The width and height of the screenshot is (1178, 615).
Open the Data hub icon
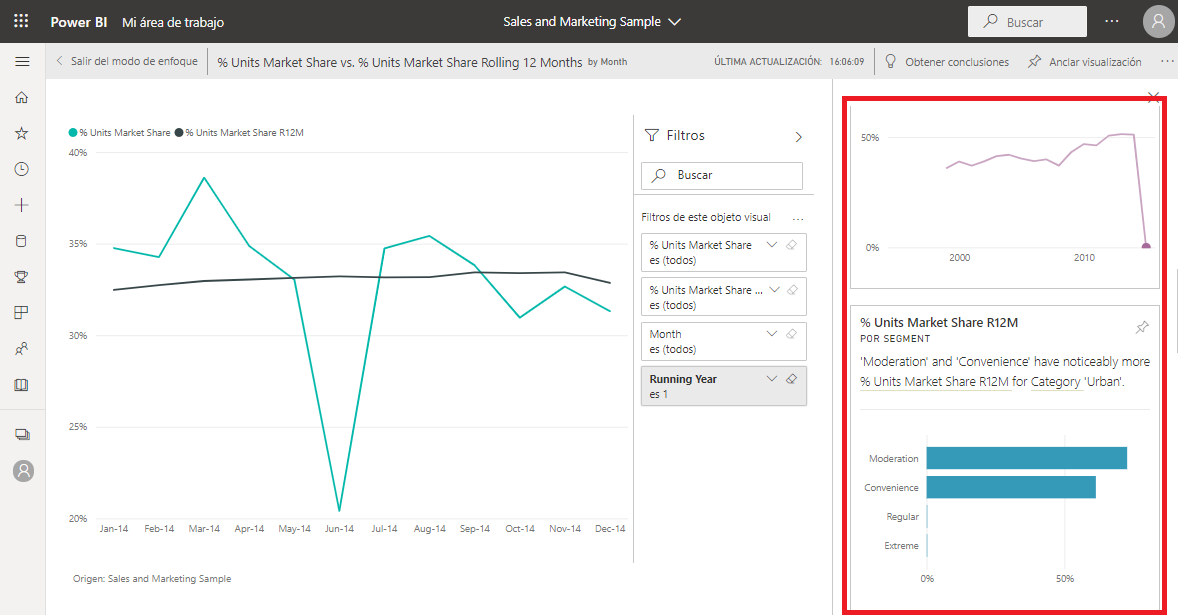[21, 240]
